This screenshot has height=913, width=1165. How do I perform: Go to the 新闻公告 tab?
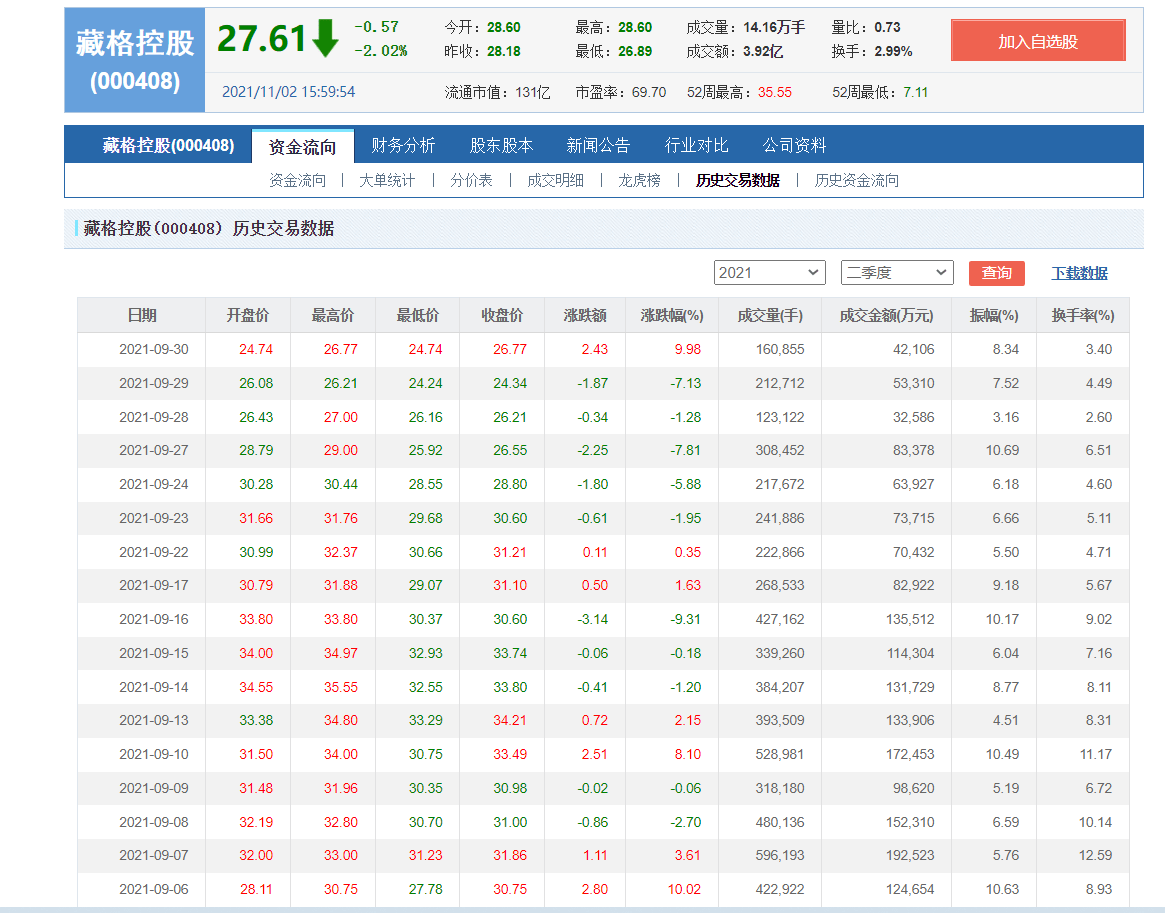tap(598, 145)
